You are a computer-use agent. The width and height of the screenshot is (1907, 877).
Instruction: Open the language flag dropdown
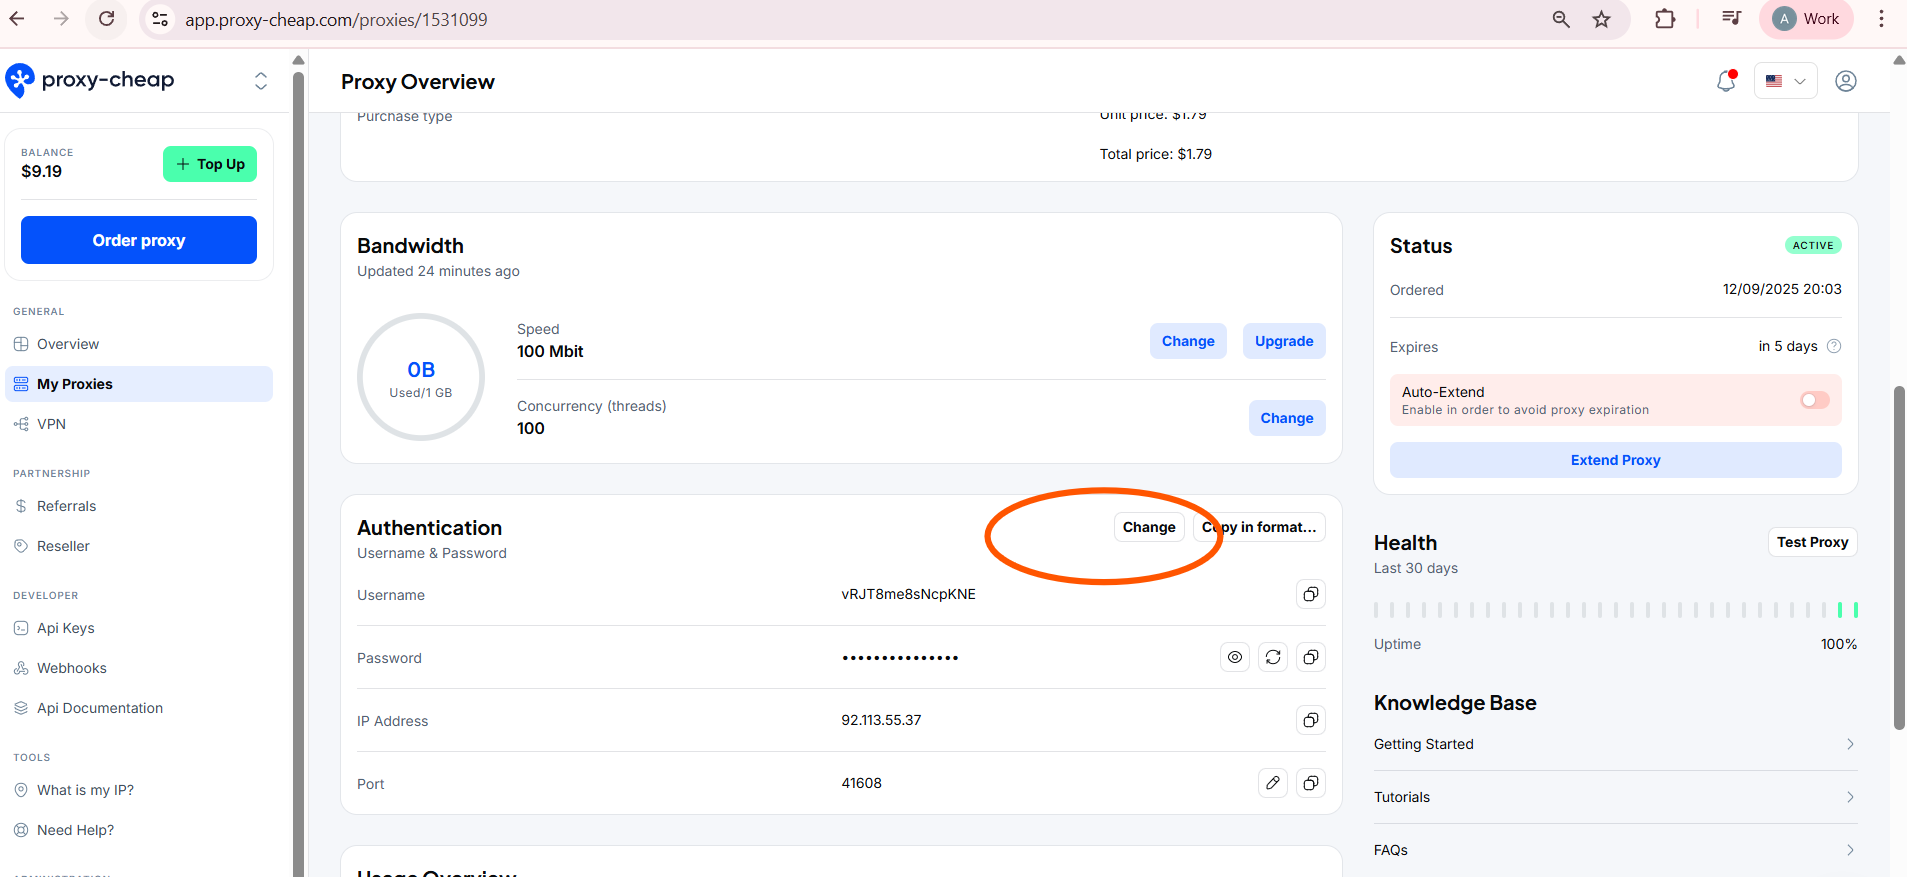click(x=1785, y=81)
